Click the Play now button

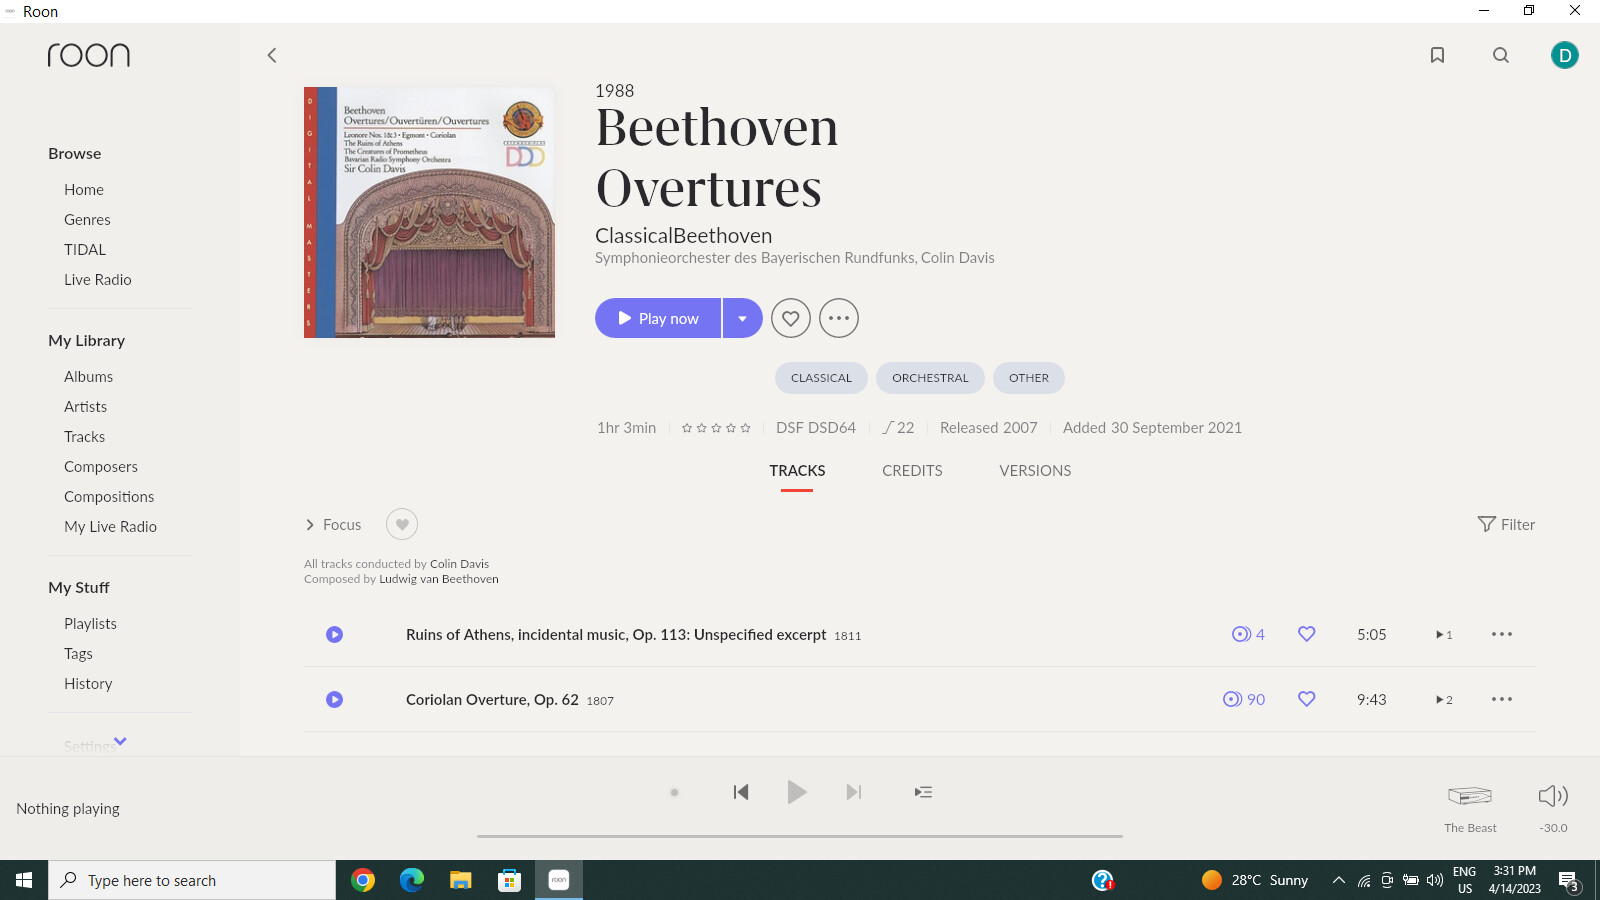pyautogui.click(x=658, y=318)
